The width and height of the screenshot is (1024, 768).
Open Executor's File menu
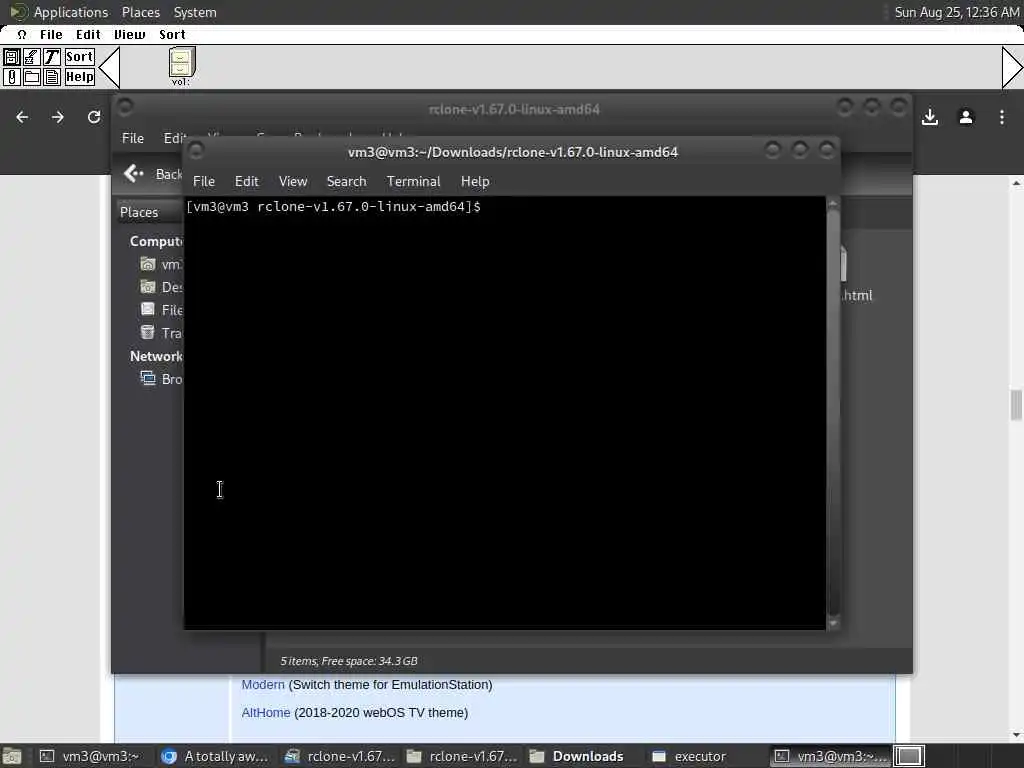pos(51,35)
